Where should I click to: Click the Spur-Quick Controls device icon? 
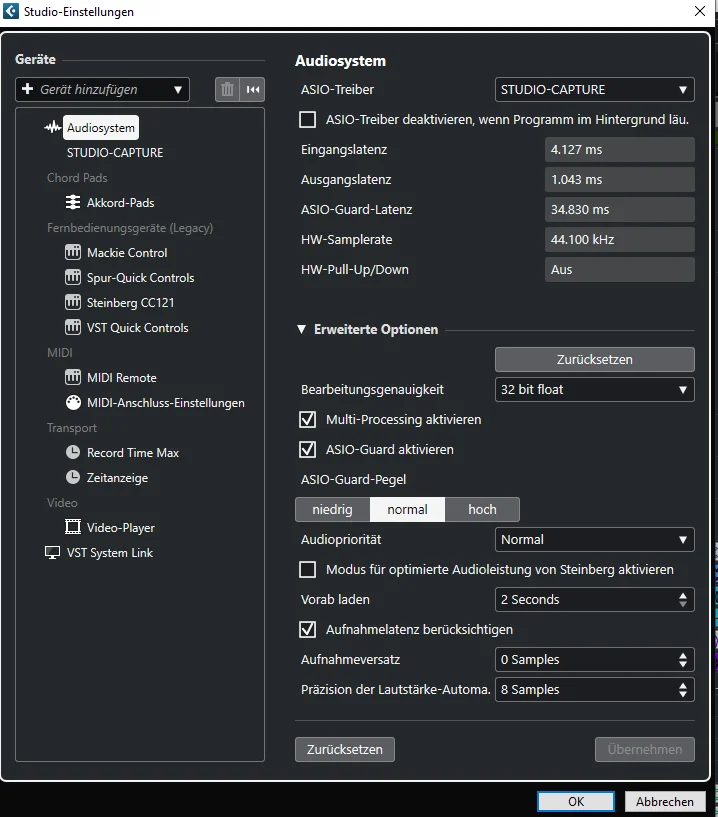point(73,277)
